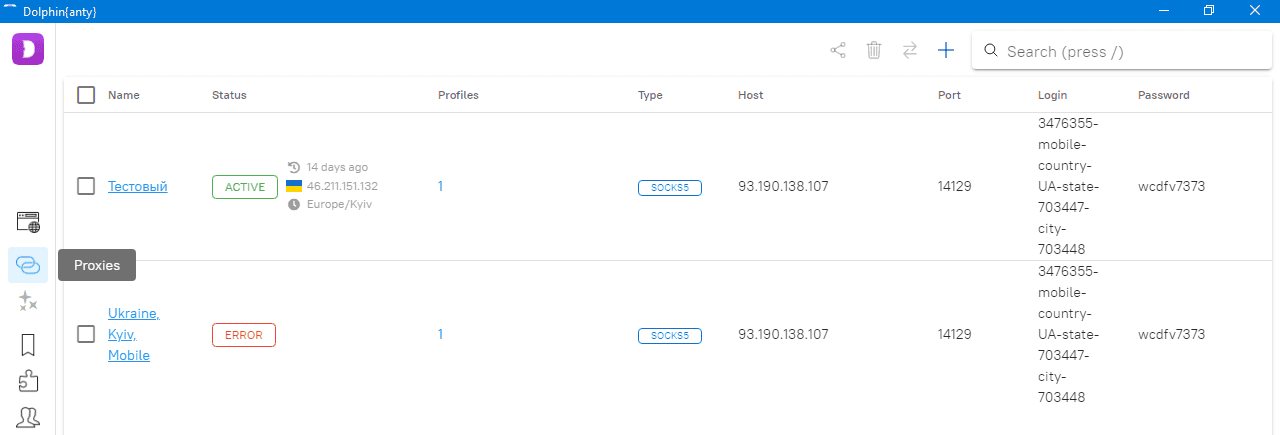
Task: Open the Bookmarks sidebar icon
Action: (x=28, y=345)
